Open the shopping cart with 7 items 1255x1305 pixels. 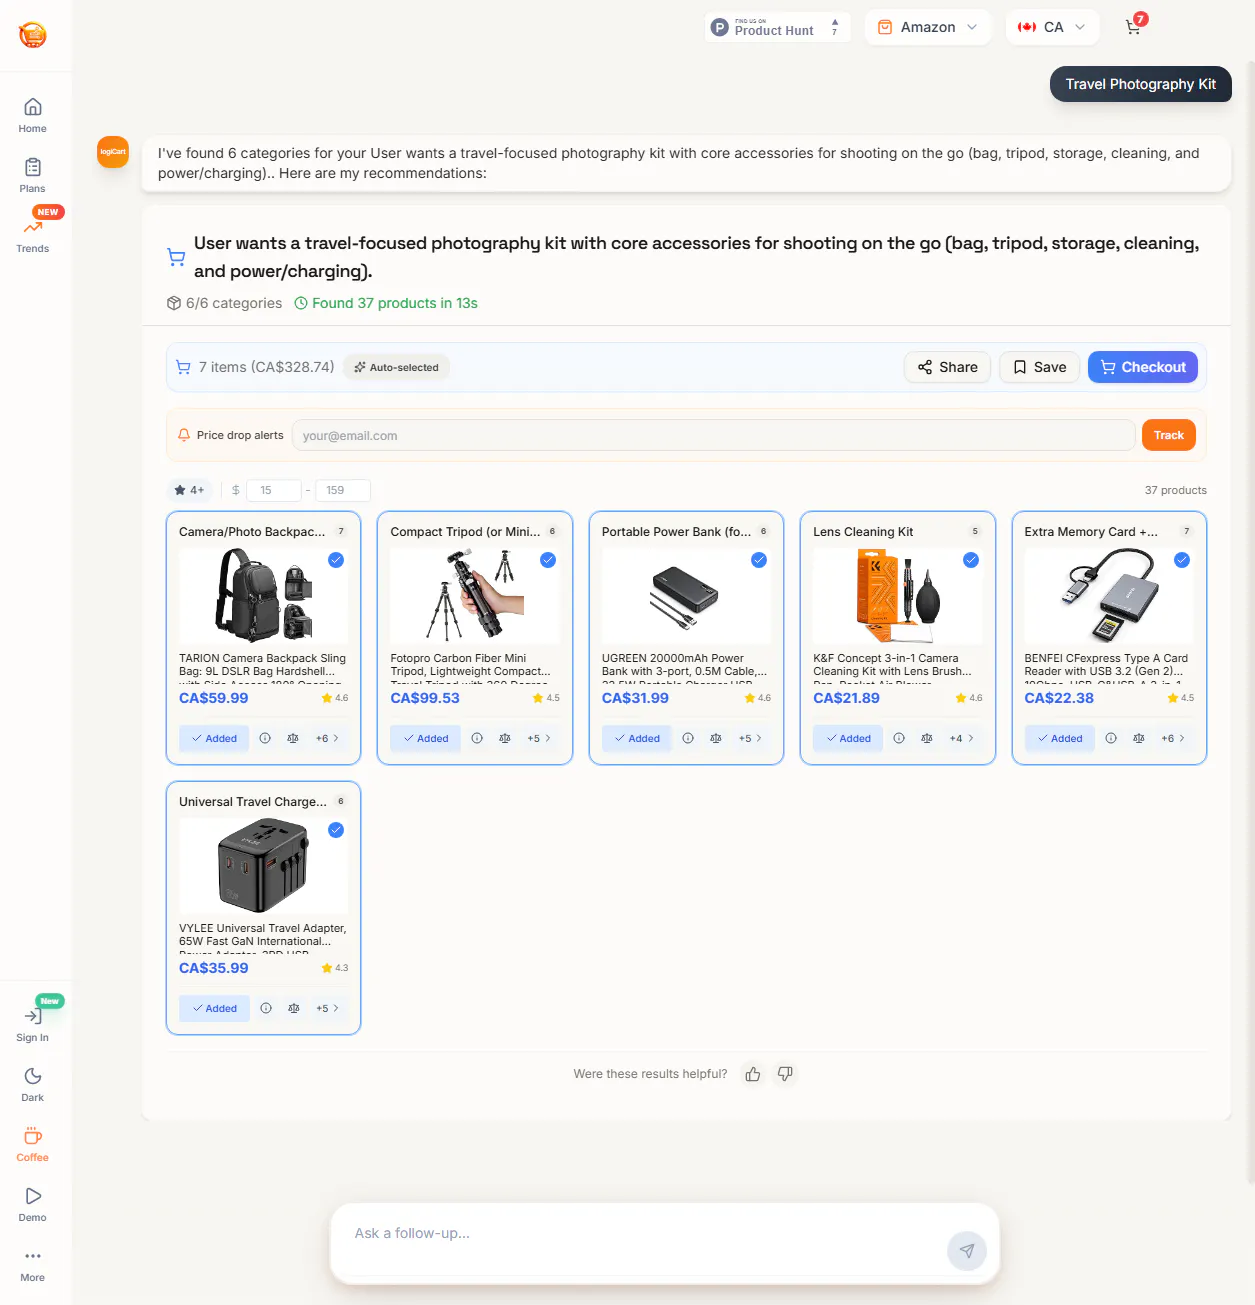pyautogui.click(x=1134, y=26)
